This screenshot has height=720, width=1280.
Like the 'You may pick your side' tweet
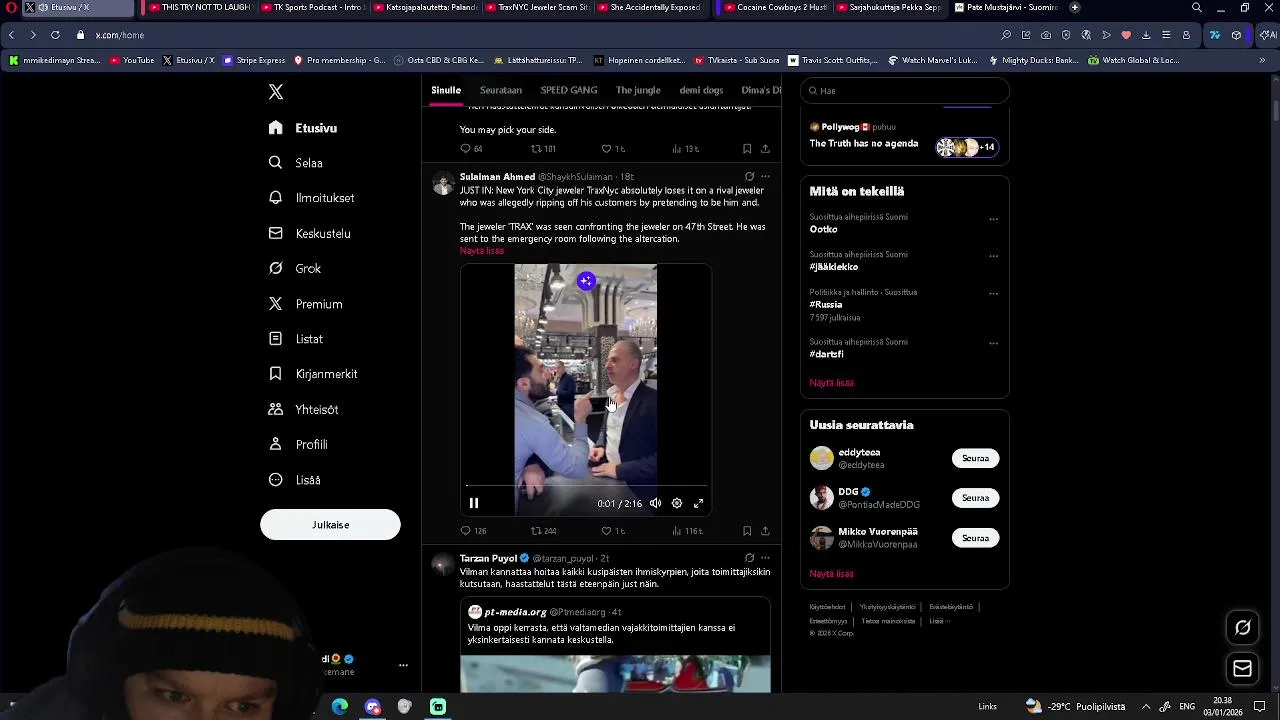coord(612,149)
